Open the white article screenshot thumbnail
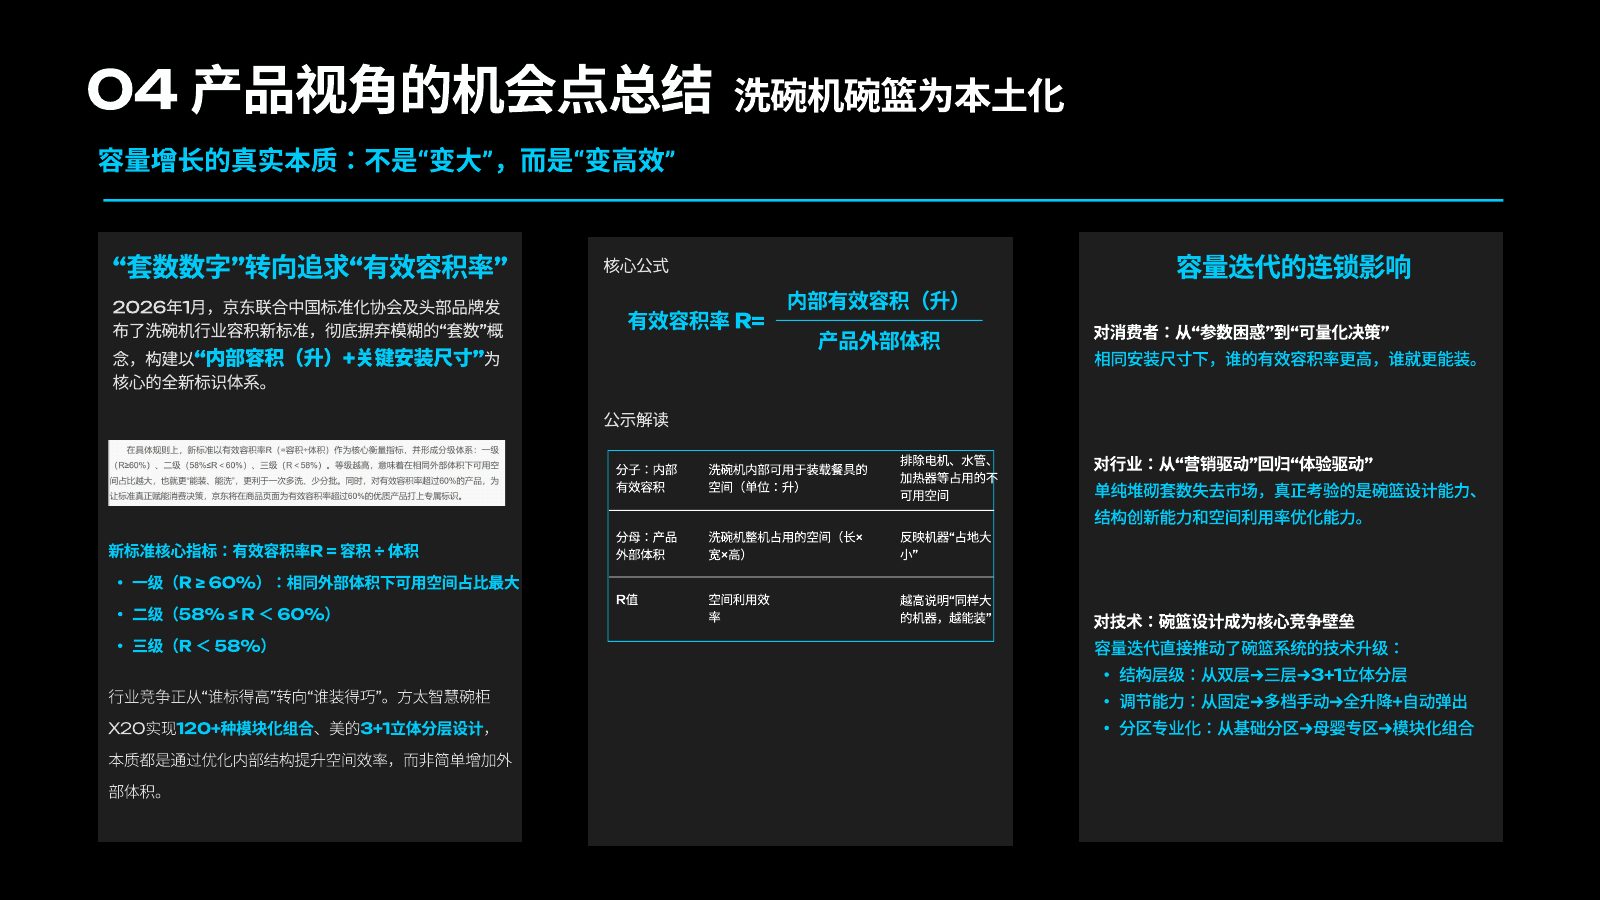The height and width of the screenshot is (900, 1600). pos(307,472)
